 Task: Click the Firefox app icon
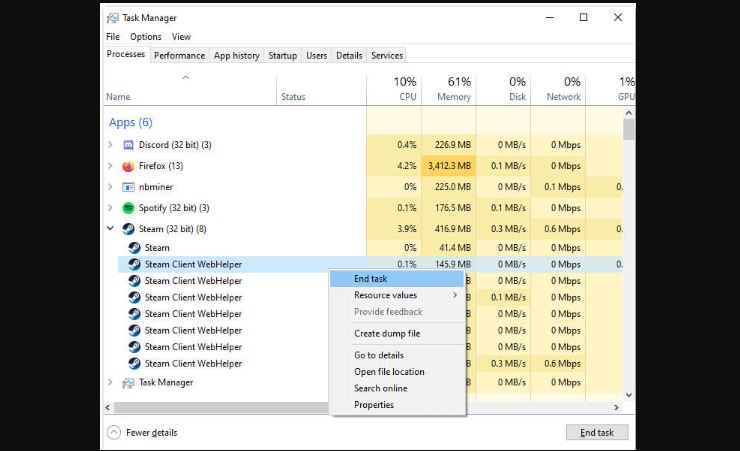128,166
